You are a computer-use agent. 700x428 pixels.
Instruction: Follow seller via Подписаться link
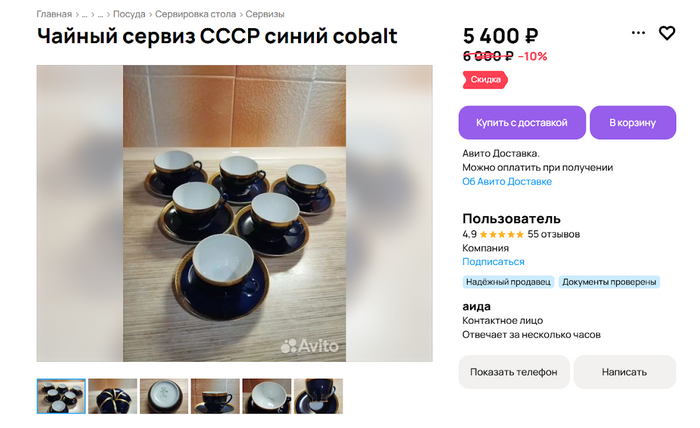click(x=493, y=262)
